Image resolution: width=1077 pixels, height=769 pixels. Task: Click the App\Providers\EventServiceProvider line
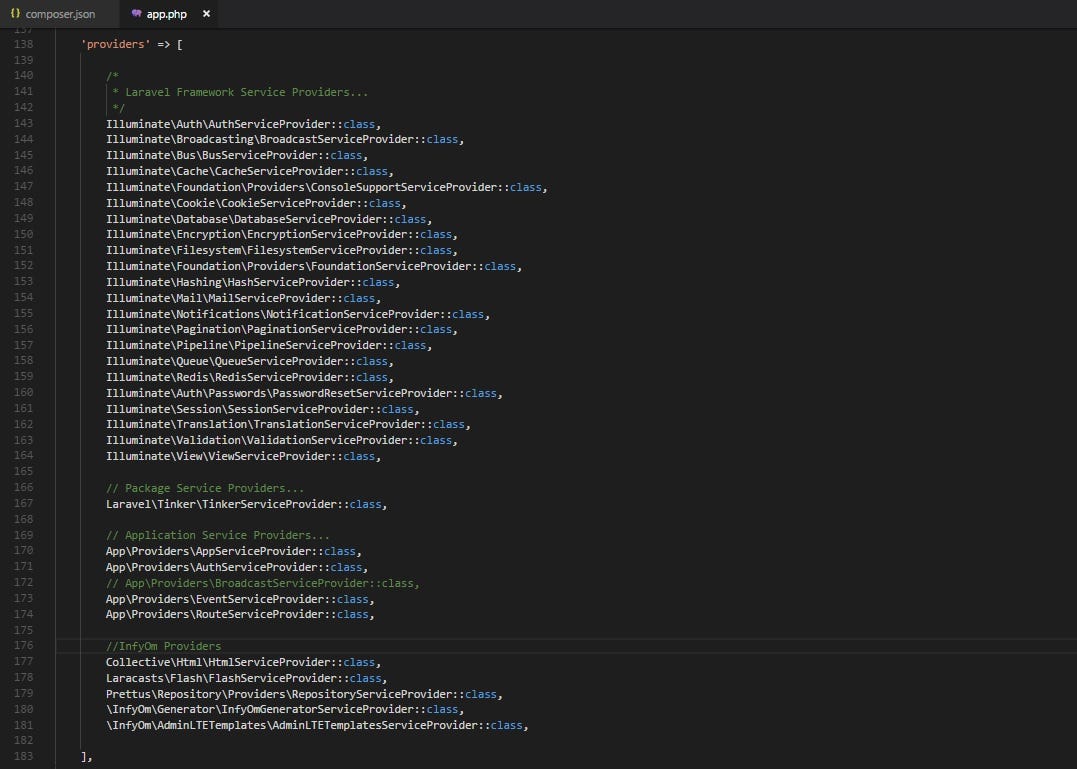(x=240, y=599)
